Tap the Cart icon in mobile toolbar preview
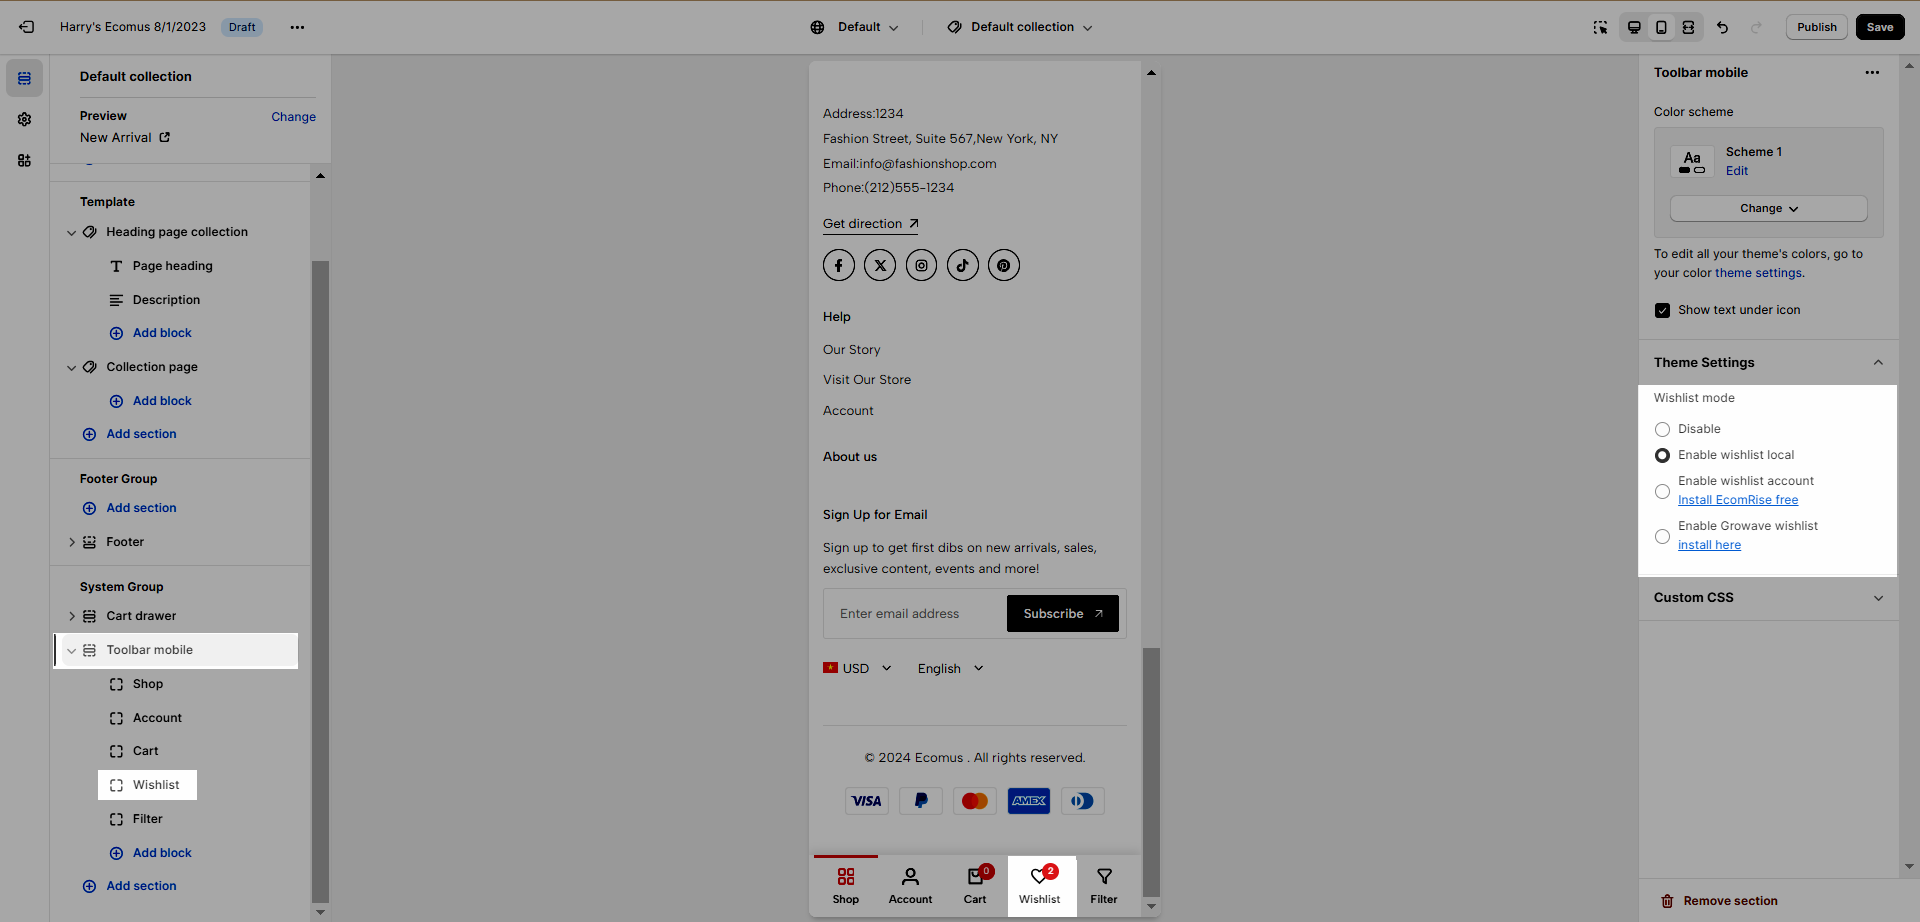The height and width of the screenshot is (922, 1920). [975, 877]
